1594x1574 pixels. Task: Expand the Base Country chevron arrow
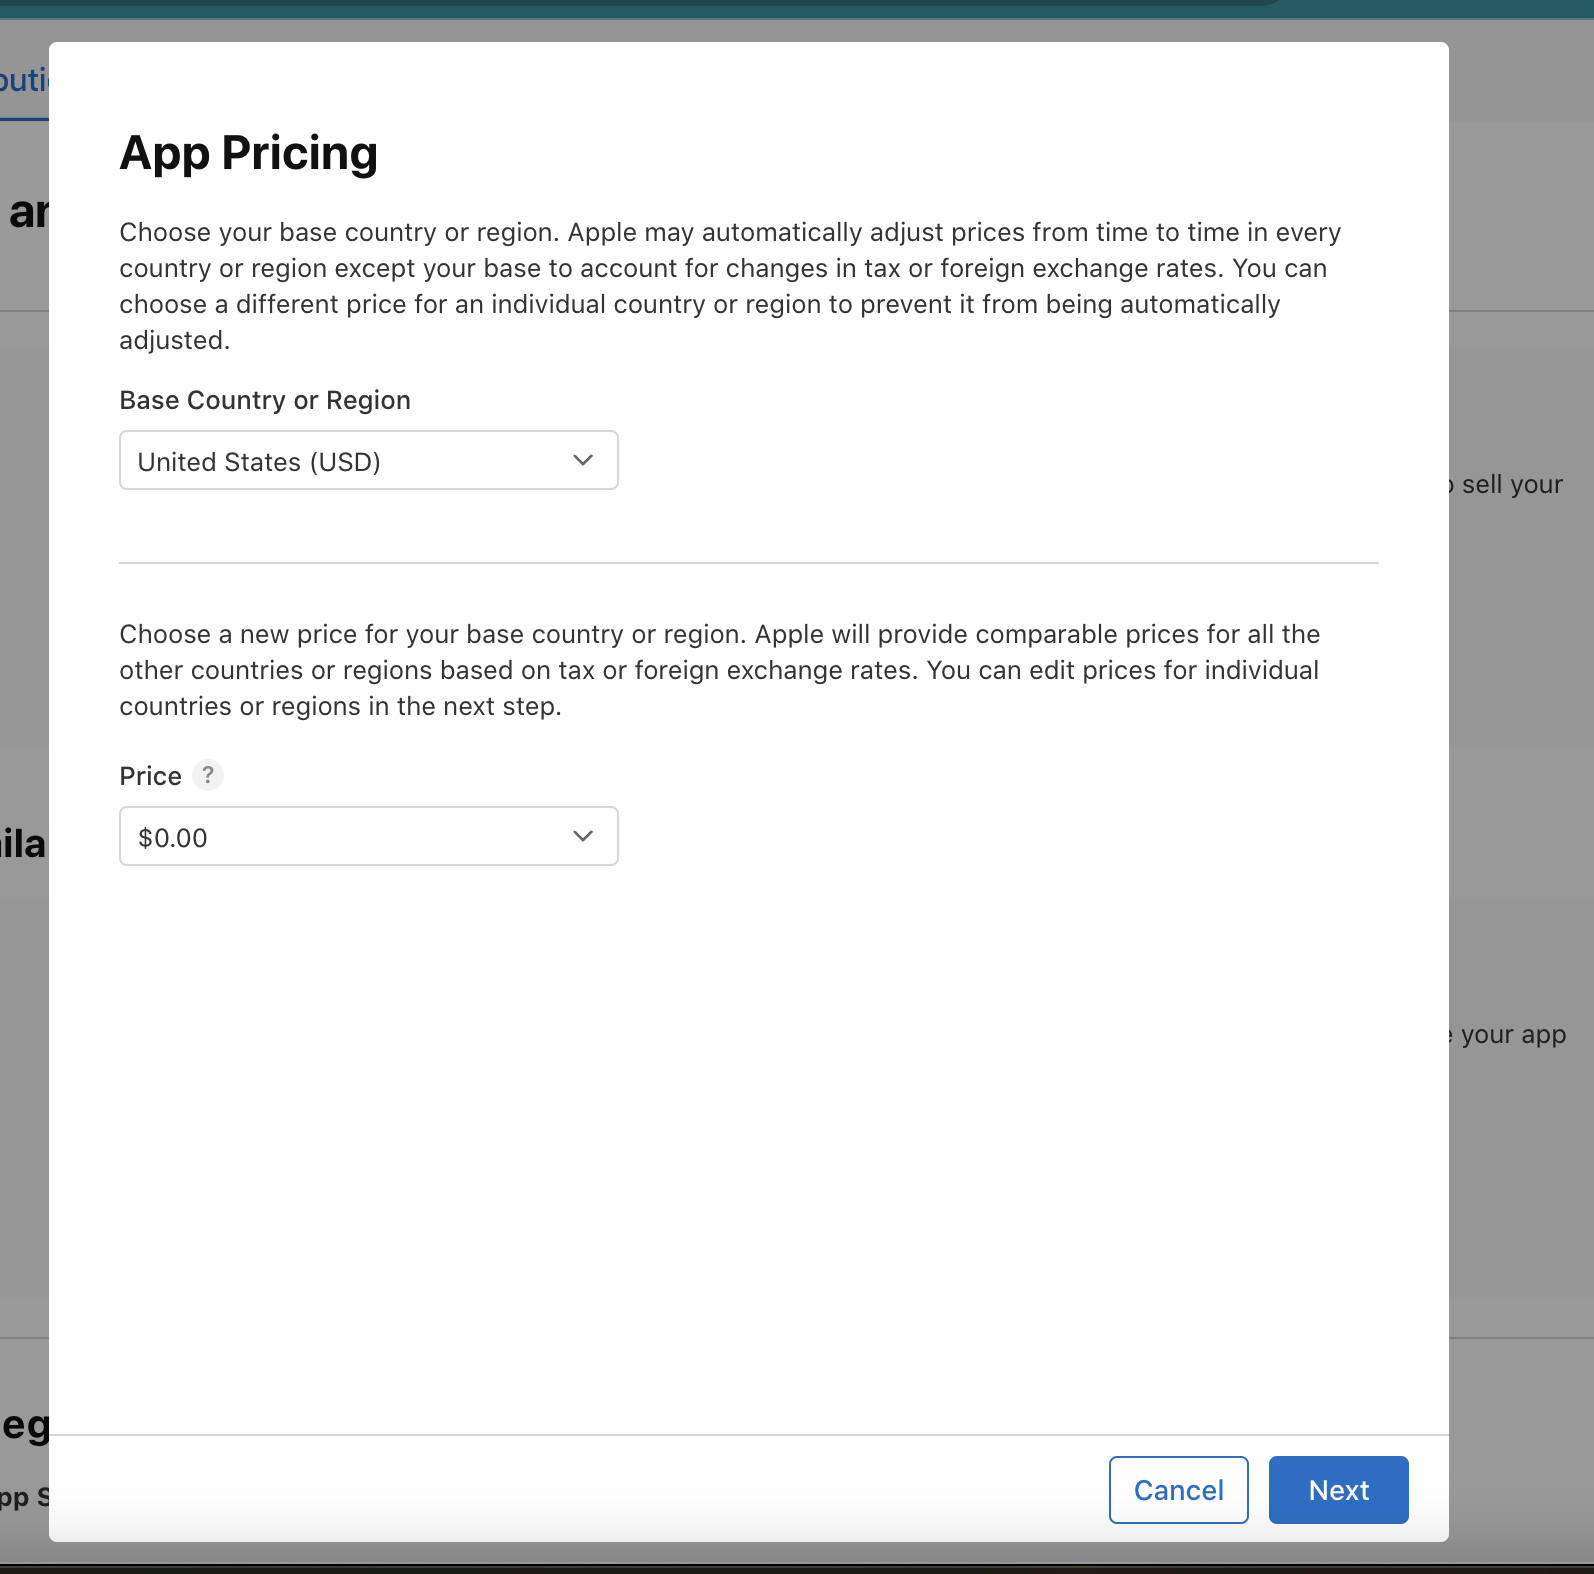(x=583, y=460)
